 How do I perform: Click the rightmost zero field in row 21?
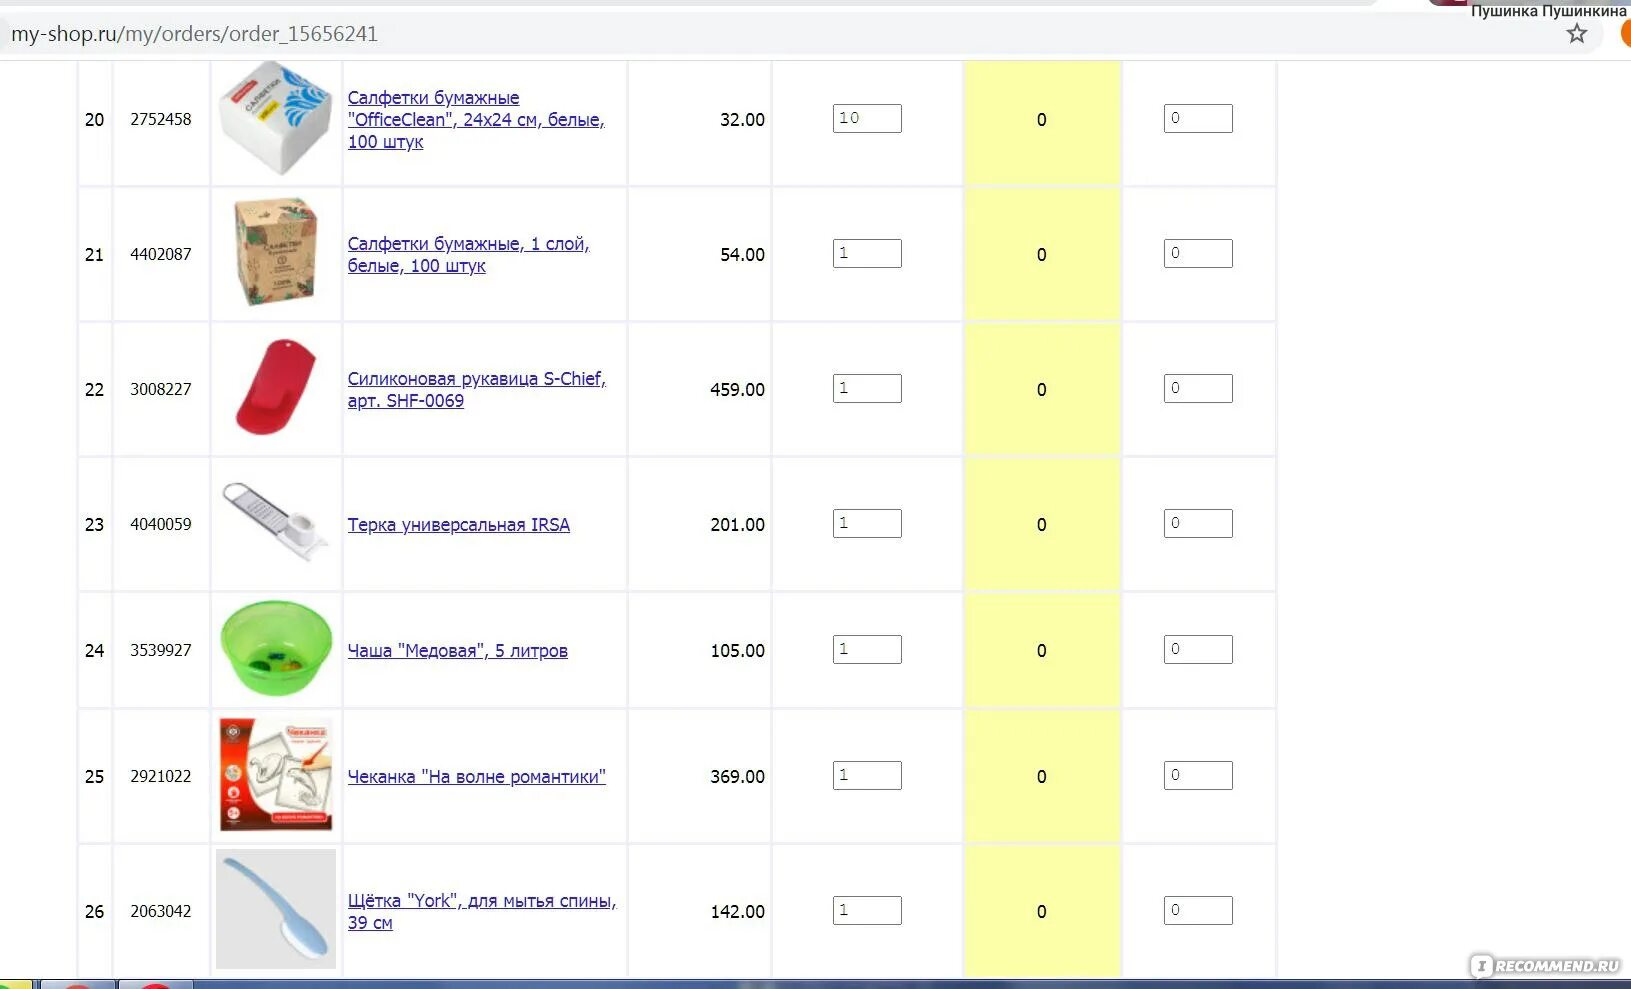point(1198,253)
